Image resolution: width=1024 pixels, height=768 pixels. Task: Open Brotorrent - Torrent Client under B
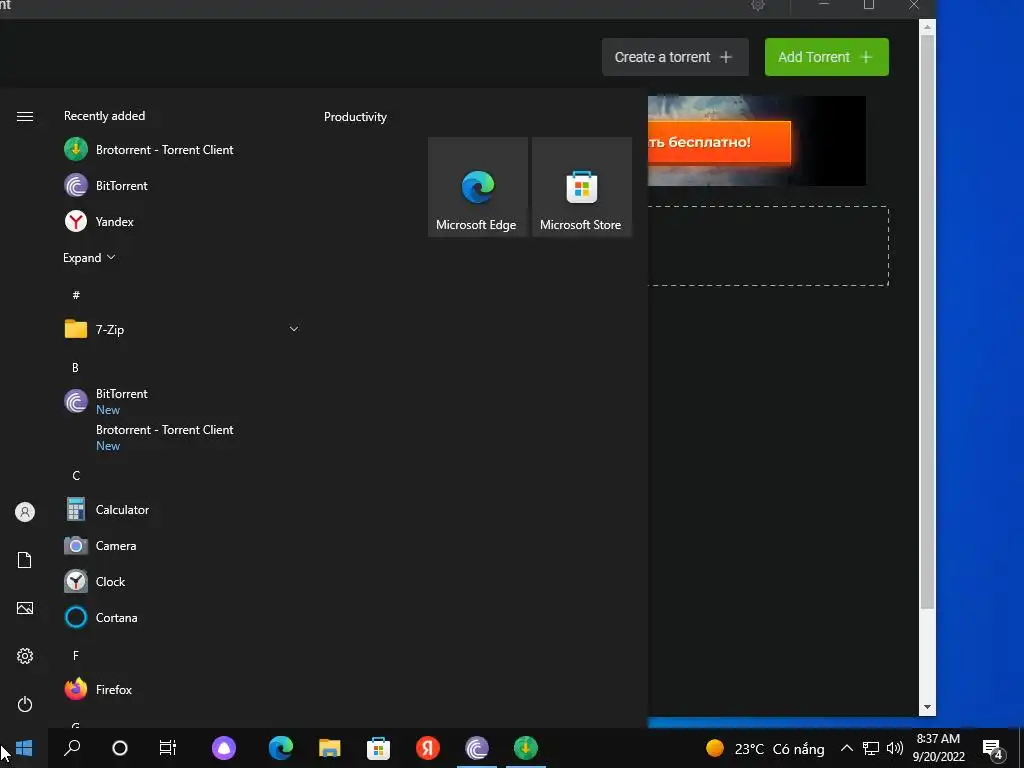165,437
